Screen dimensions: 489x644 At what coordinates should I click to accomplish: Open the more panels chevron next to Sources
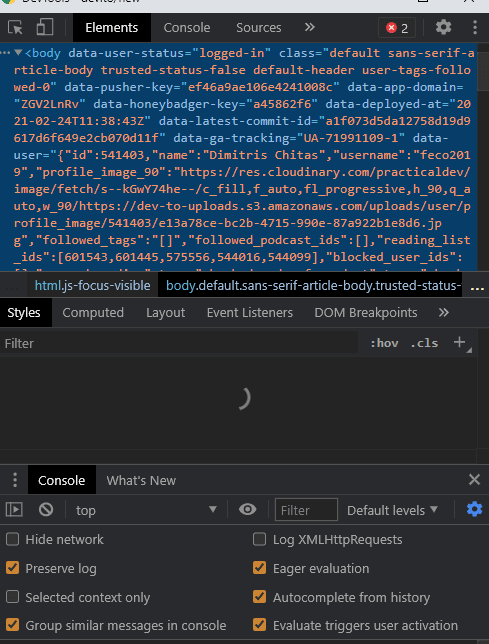tap(310, 28)
